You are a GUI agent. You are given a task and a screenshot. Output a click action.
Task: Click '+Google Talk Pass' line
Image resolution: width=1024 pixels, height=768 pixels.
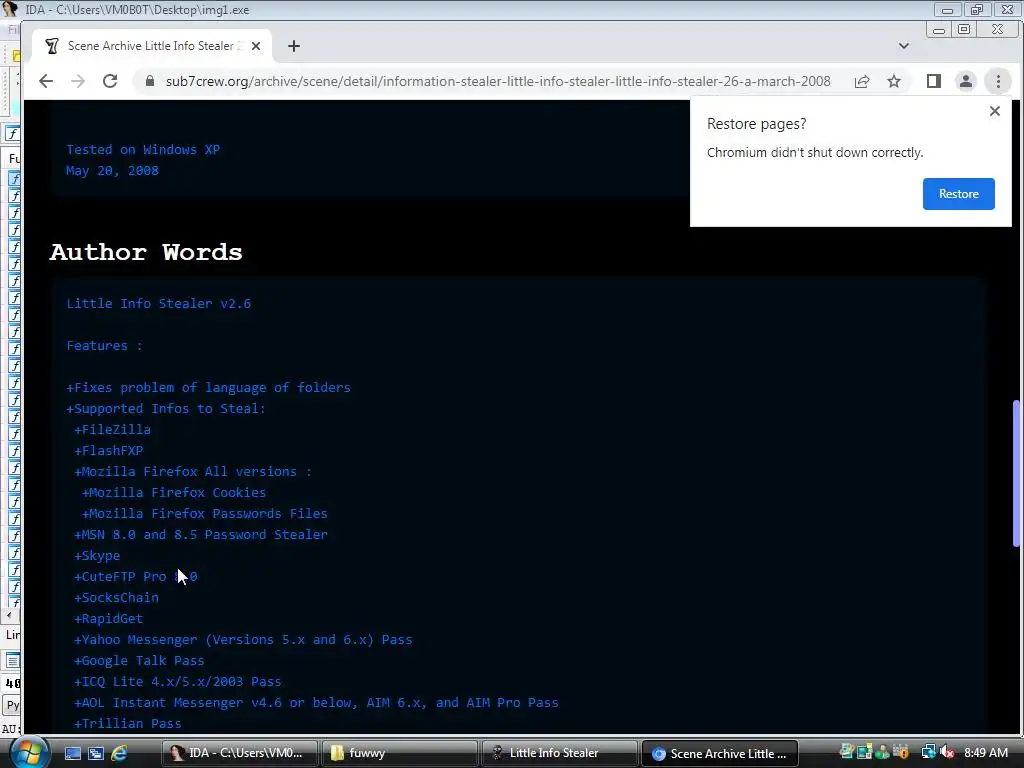pyautogui.click(x=139, y=661)
